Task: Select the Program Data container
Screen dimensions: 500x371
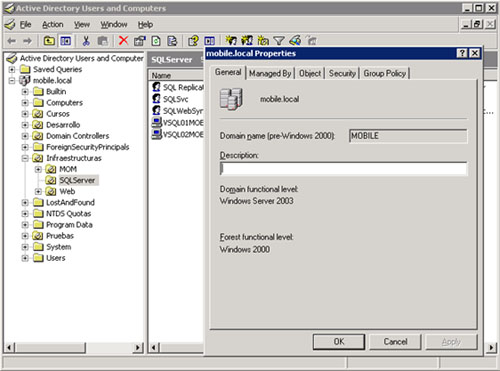Action: pos(69,225)
